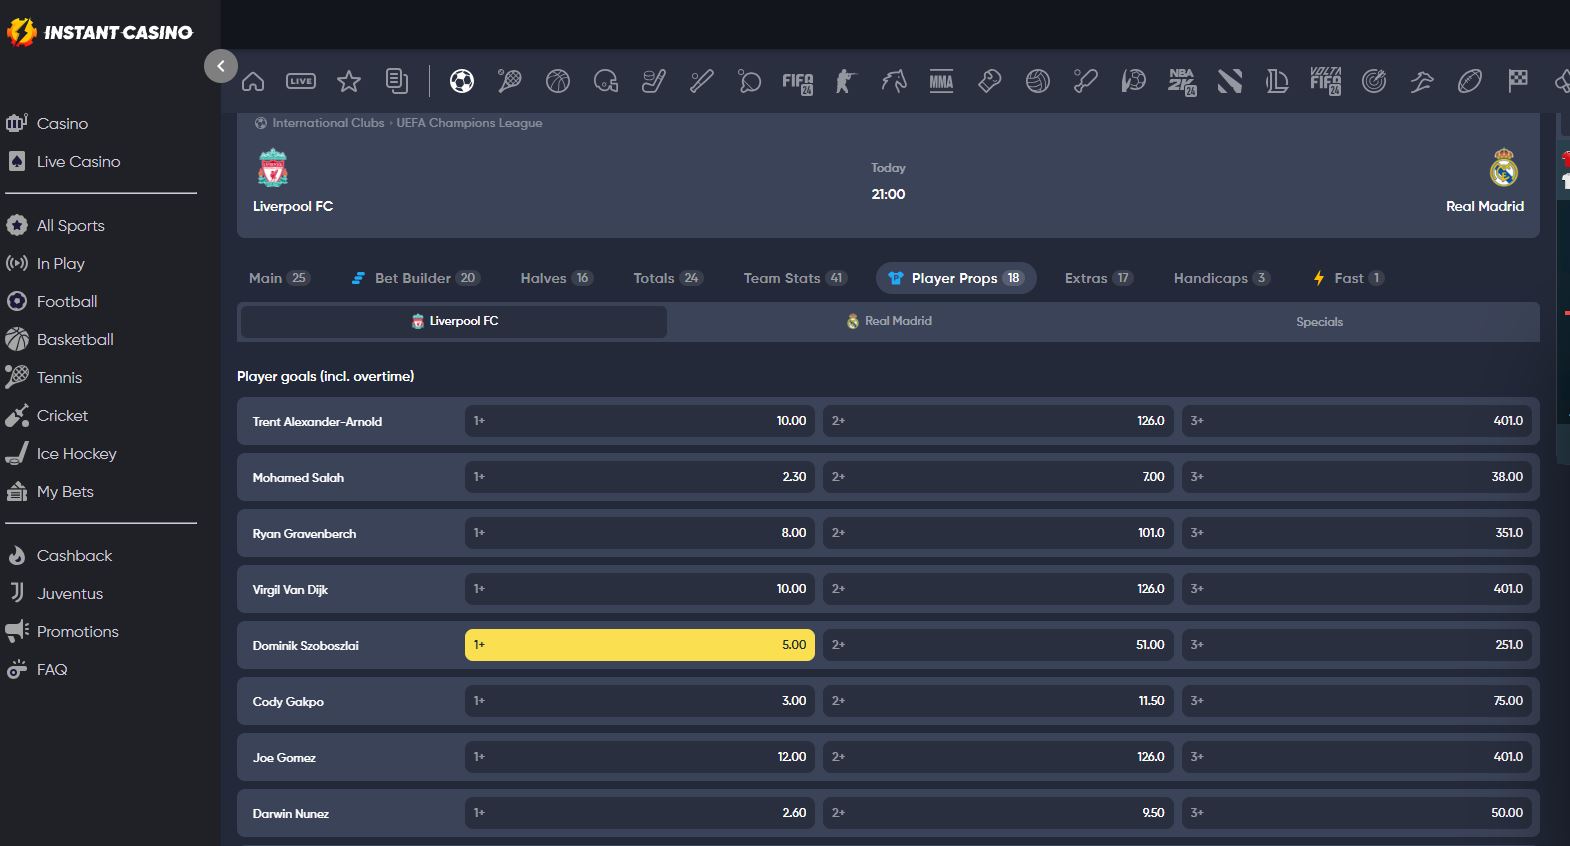This screenshot has width=1570, height=846.
Task: Switch to the Bet Builder tab
Action: point(415,278)
